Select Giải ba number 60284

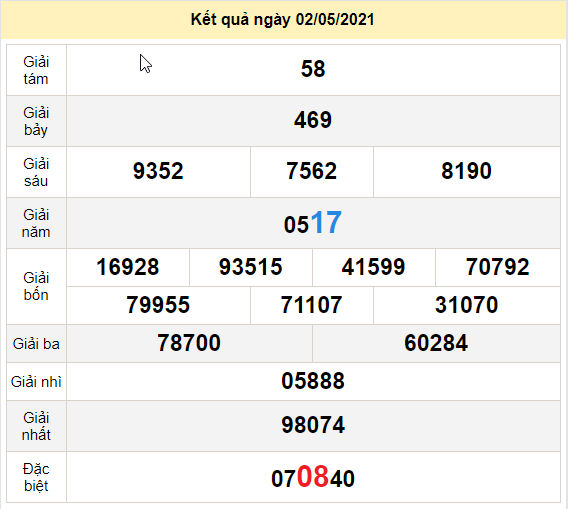coord(436,343)
